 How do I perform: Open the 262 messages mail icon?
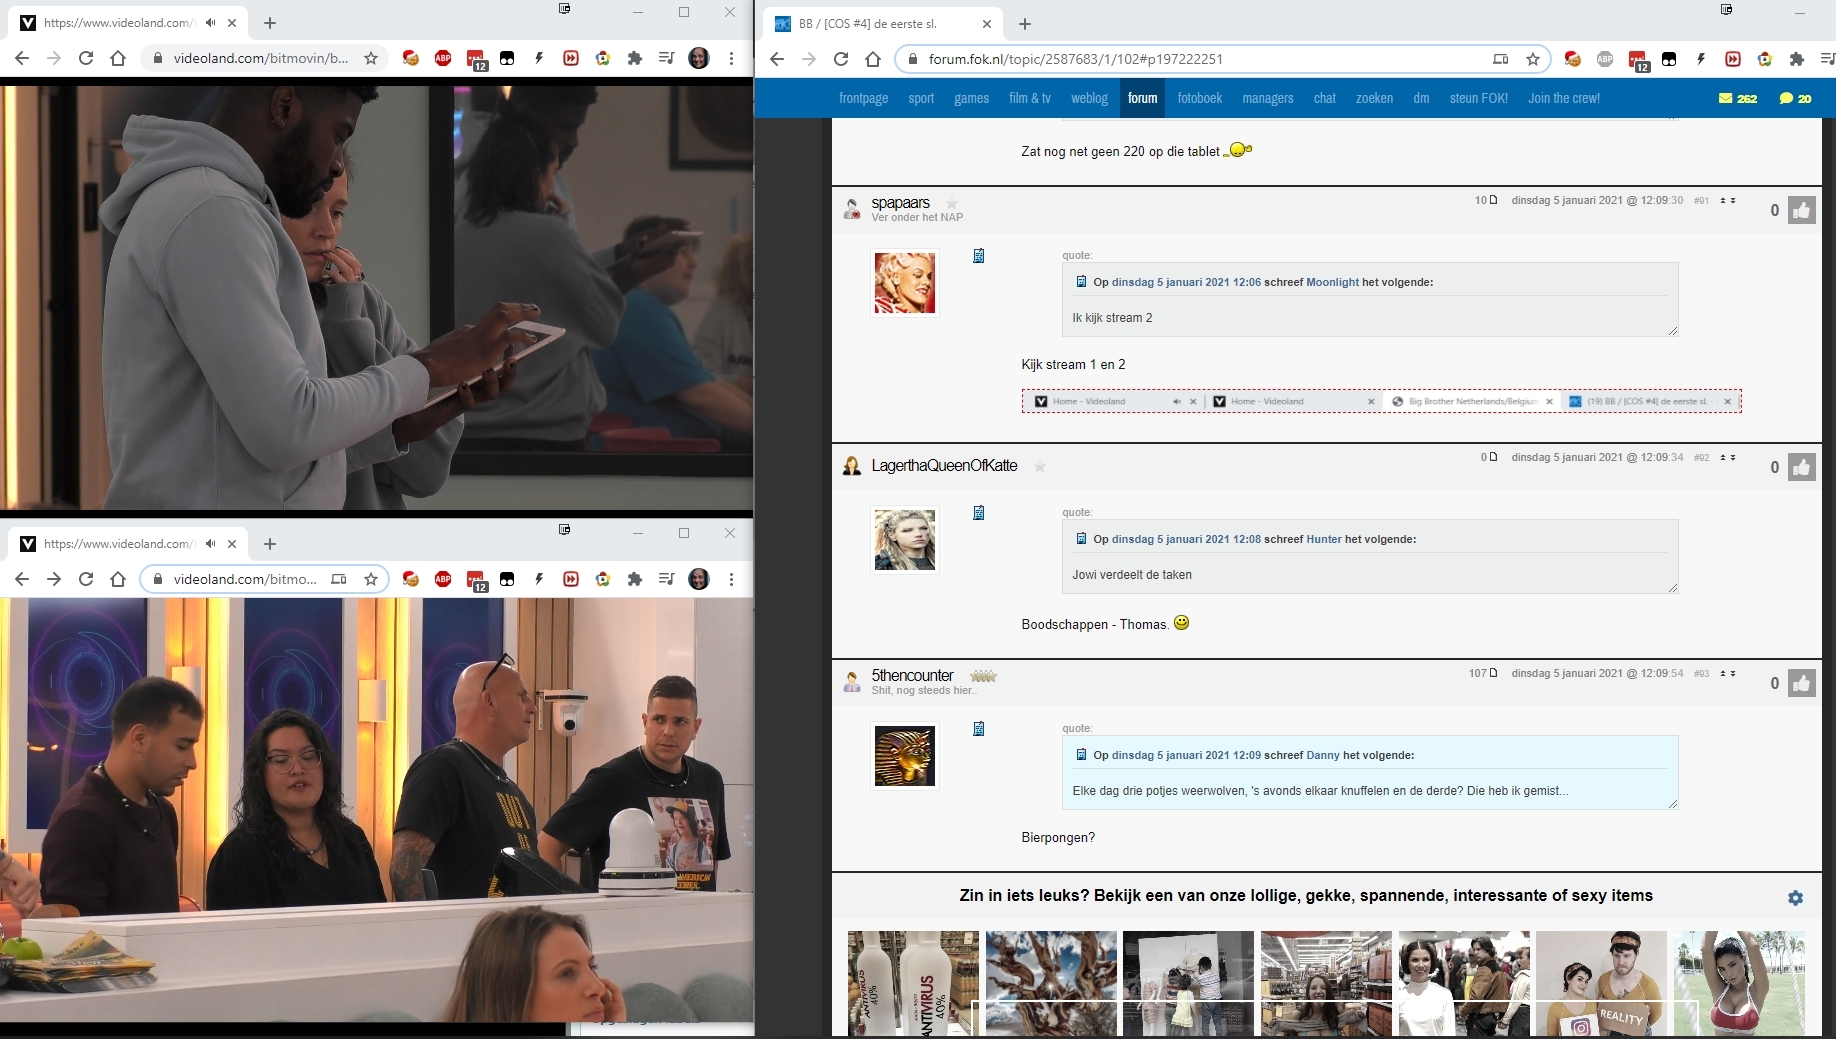[1738, 98]
